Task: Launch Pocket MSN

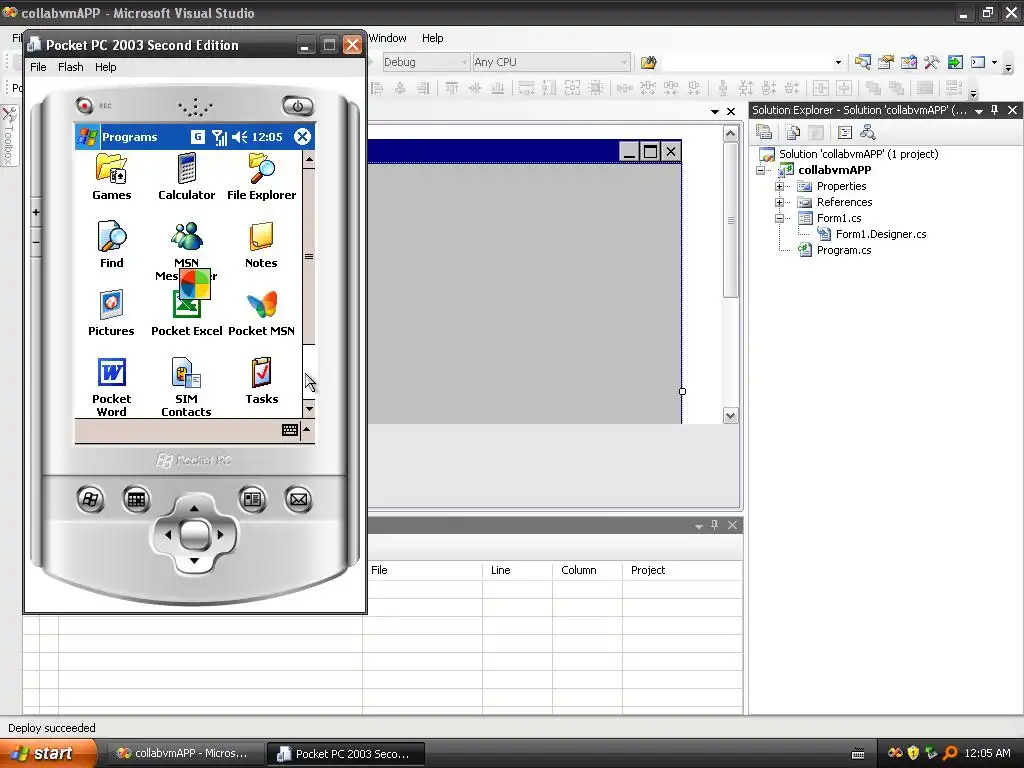Action: coord(261,312)
